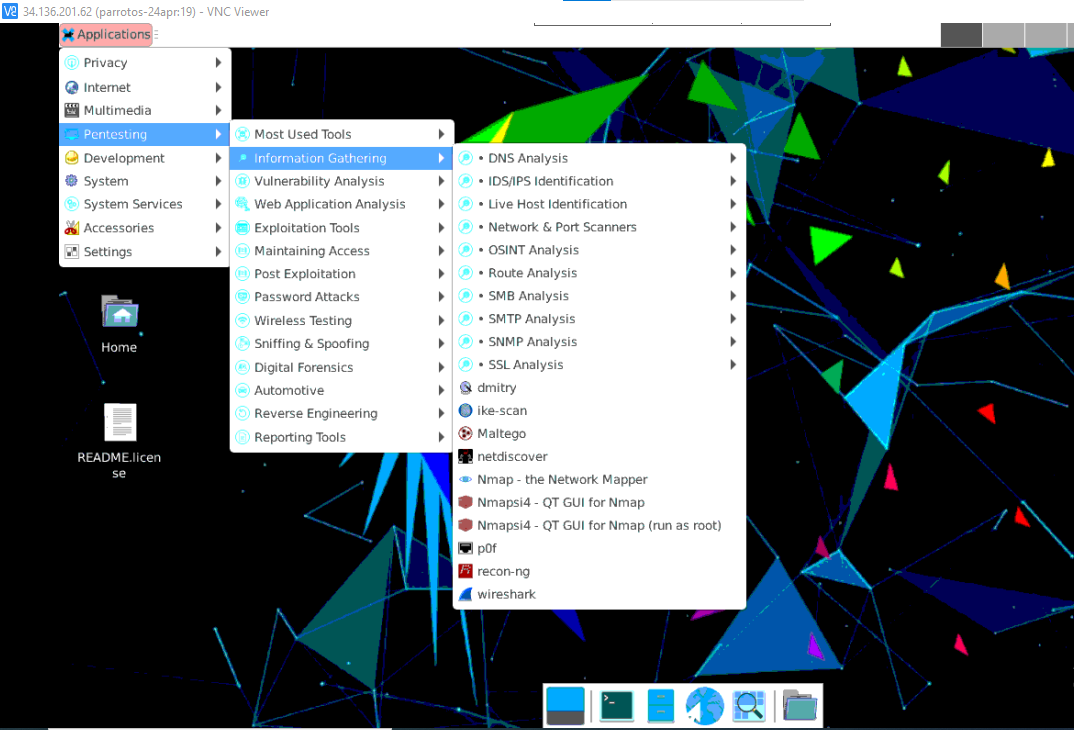Click the Privacy menu icon

(x=72, y=63)
